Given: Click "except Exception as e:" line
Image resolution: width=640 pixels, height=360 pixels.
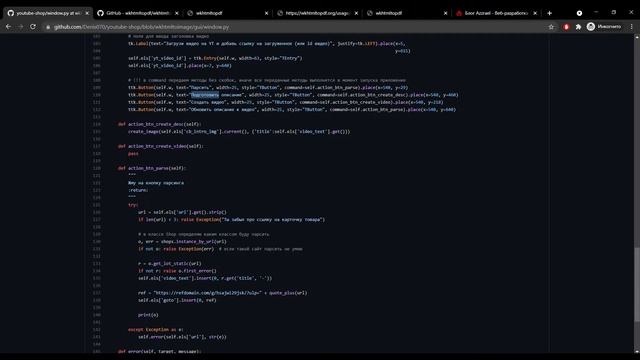Looking at the screenshot, I should click(x=156, y=330).
